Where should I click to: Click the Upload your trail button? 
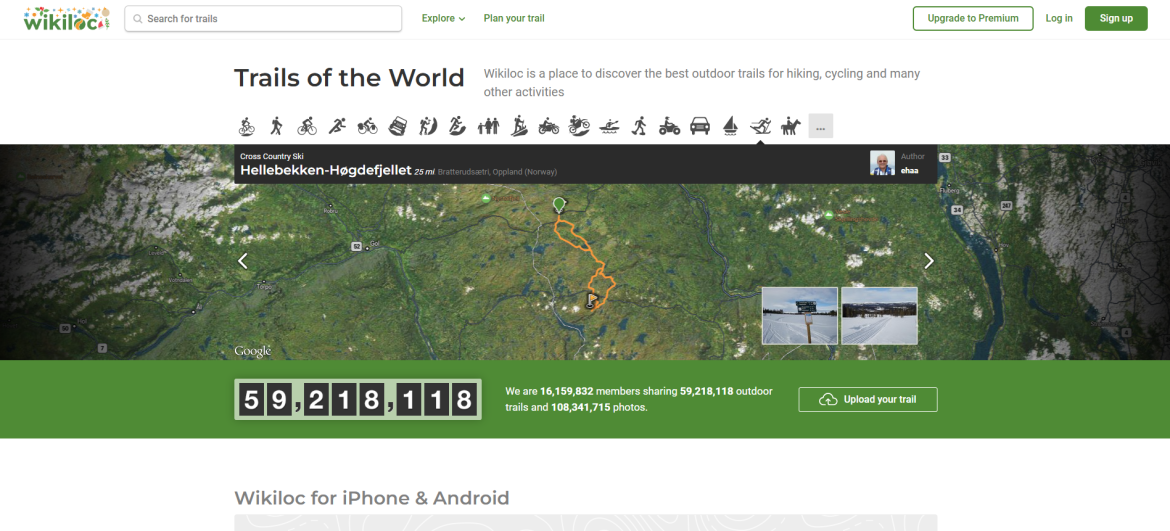pyautogui.click(x=868, y=400)
